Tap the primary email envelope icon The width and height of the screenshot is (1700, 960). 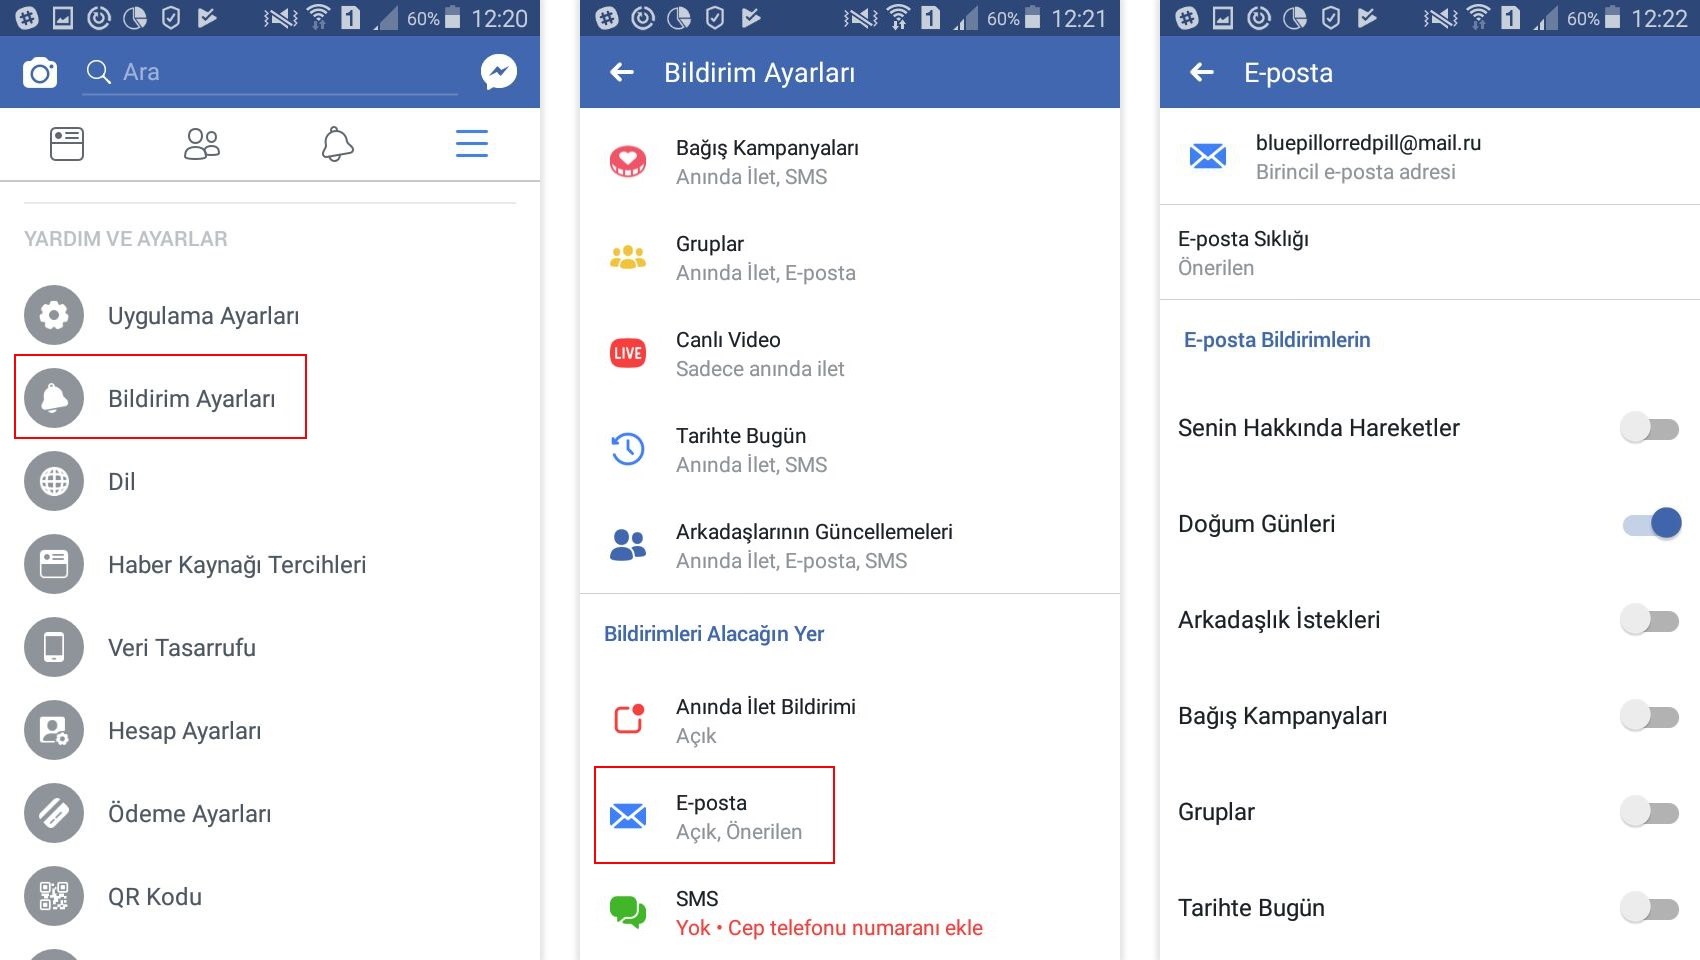[1208, 156]
